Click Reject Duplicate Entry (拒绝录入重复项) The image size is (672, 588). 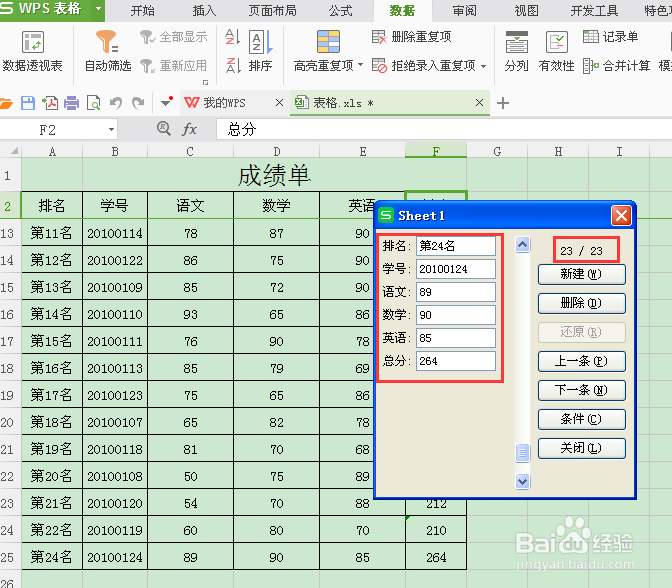[423, 66]
